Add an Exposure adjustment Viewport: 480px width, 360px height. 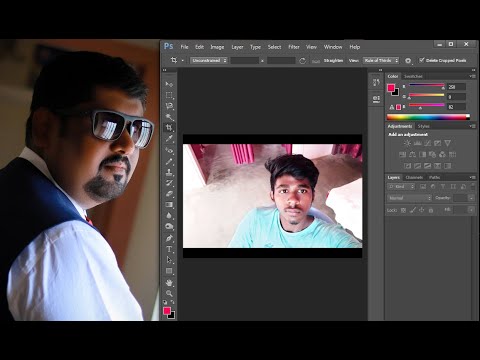437,143
